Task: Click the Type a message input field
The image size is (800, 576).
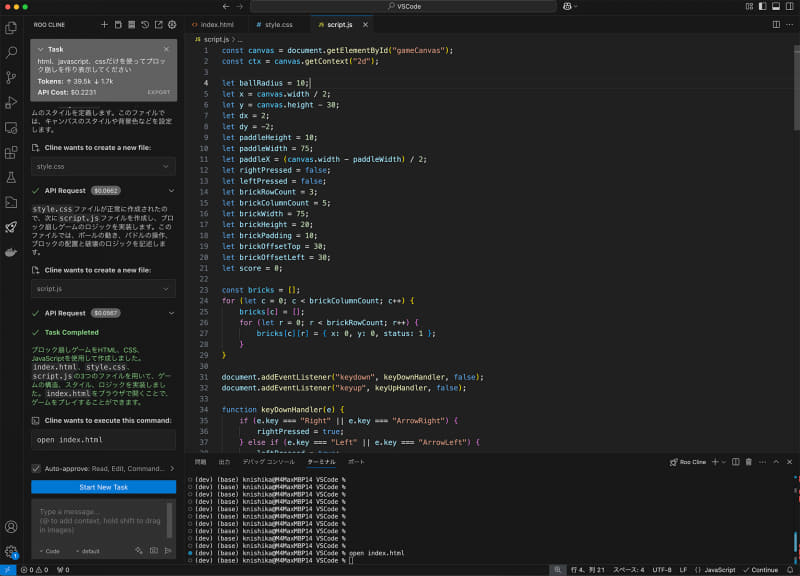Action: [x=100, y=515]
